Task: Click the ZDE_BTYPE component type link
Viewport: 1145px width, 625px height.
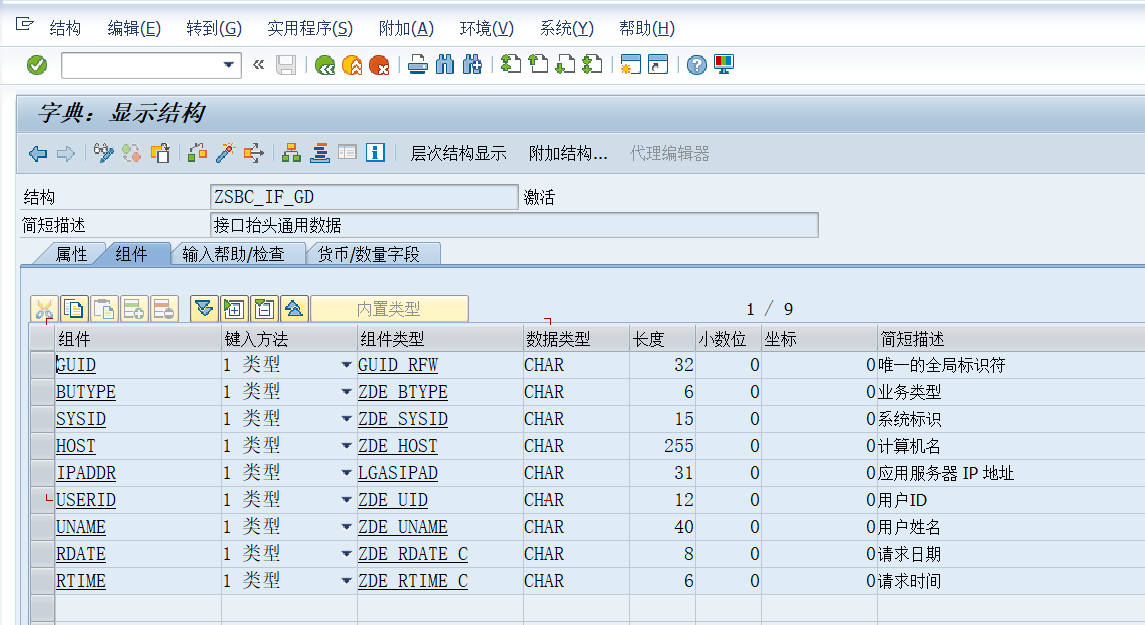Action: (x=403, y=392)
